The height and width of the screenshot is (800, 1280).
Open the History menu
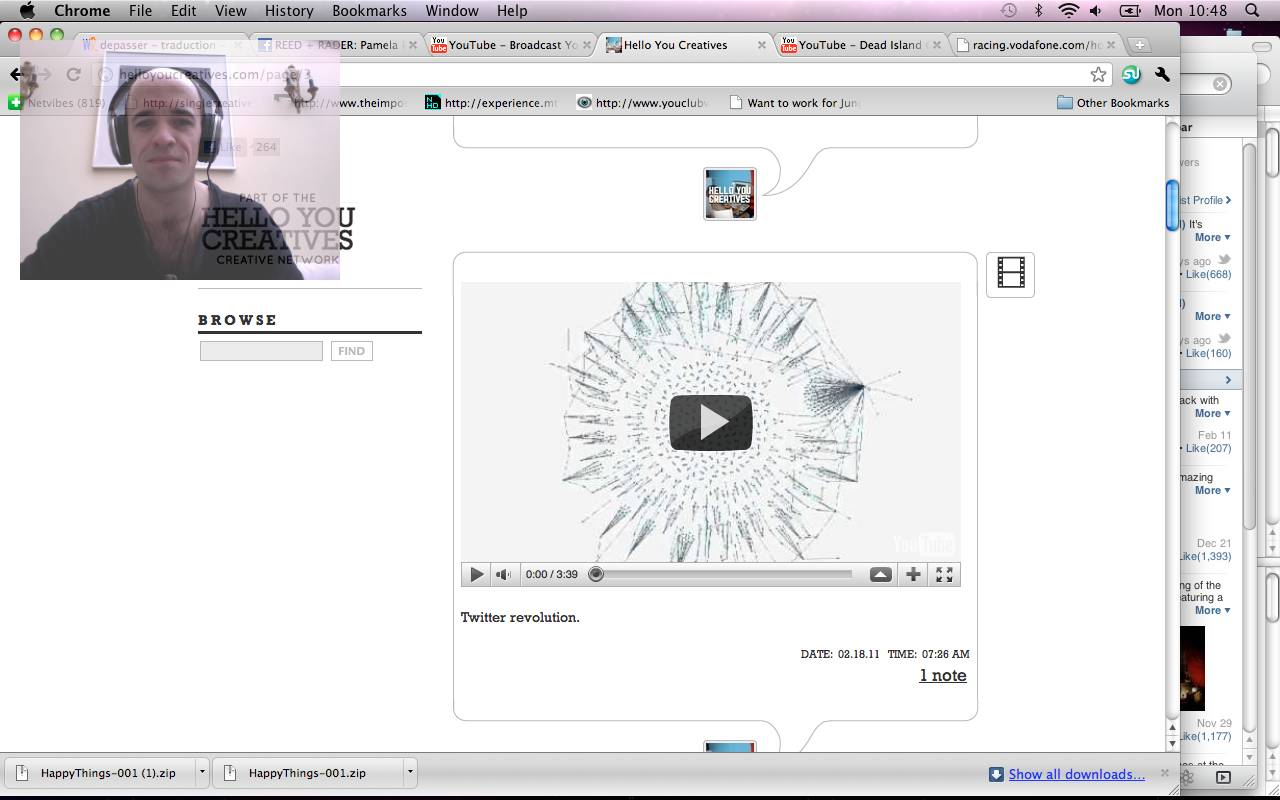[x=289, y=11]
